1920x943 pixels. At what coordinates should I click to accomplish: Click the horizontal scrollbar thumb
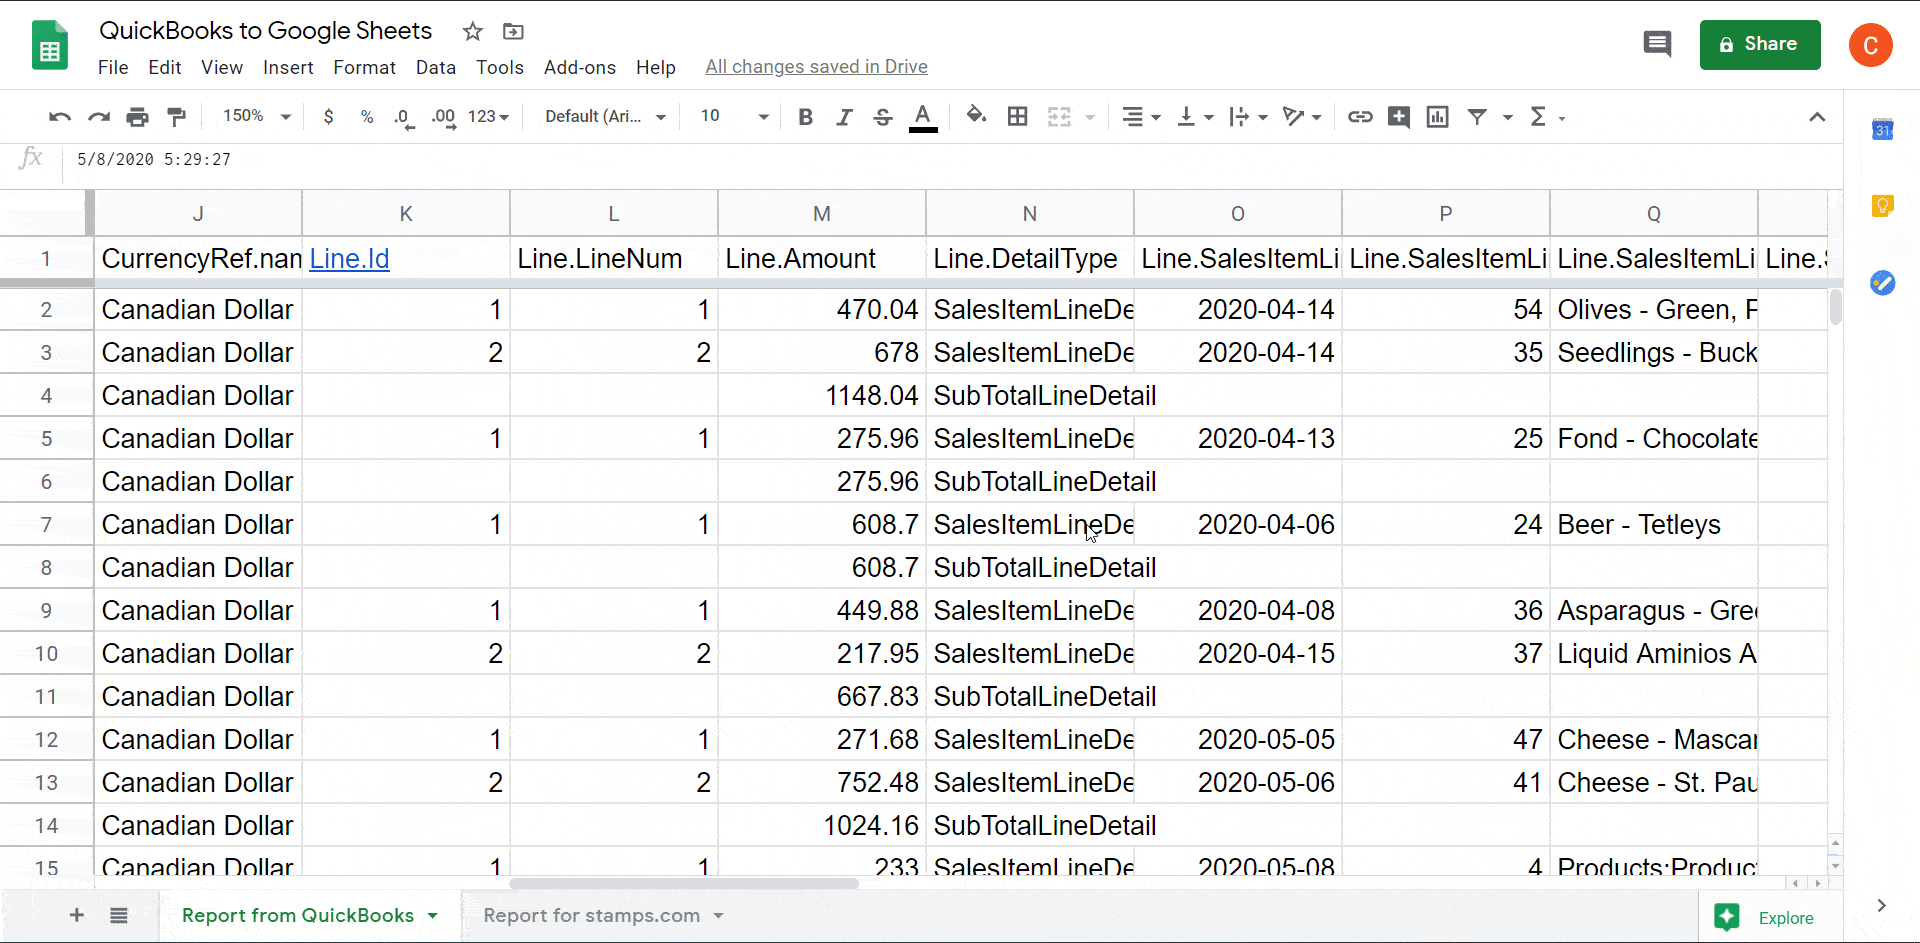(684, 884)
